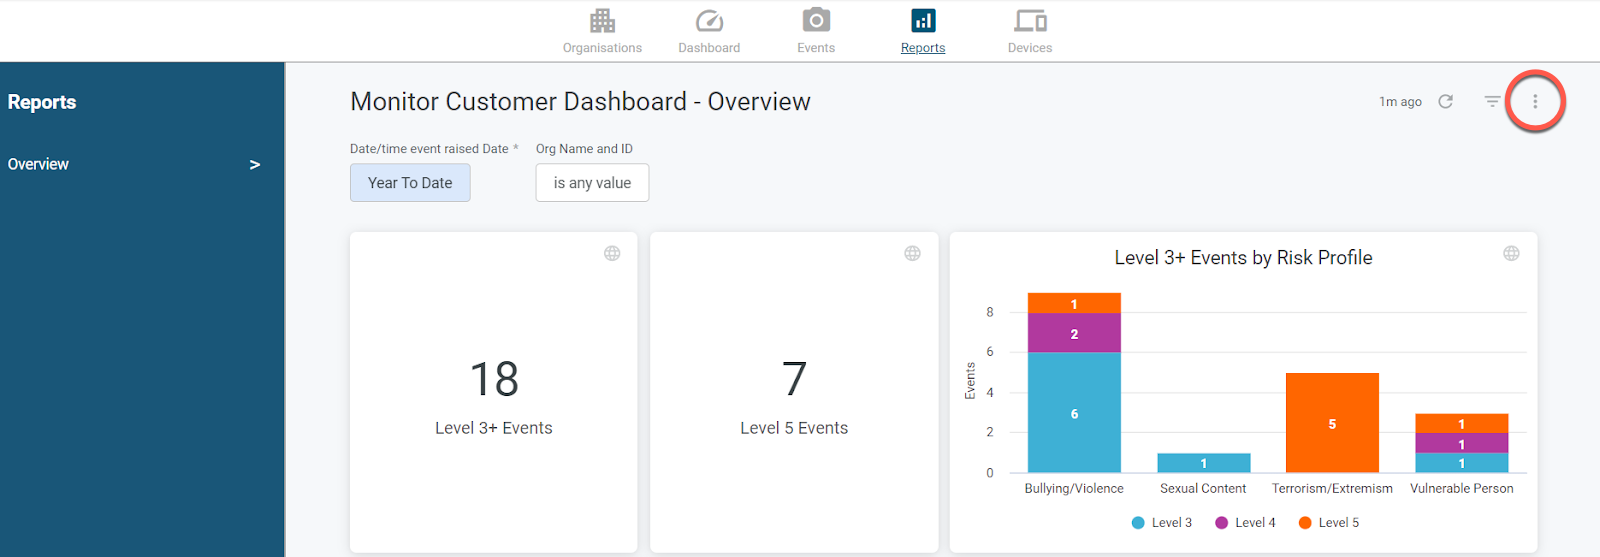This screenshot has width=1600, height=557.
Task: Toggle Level 3 series in chart legend
Action: pyautogui.click(x=1162, y=522)
